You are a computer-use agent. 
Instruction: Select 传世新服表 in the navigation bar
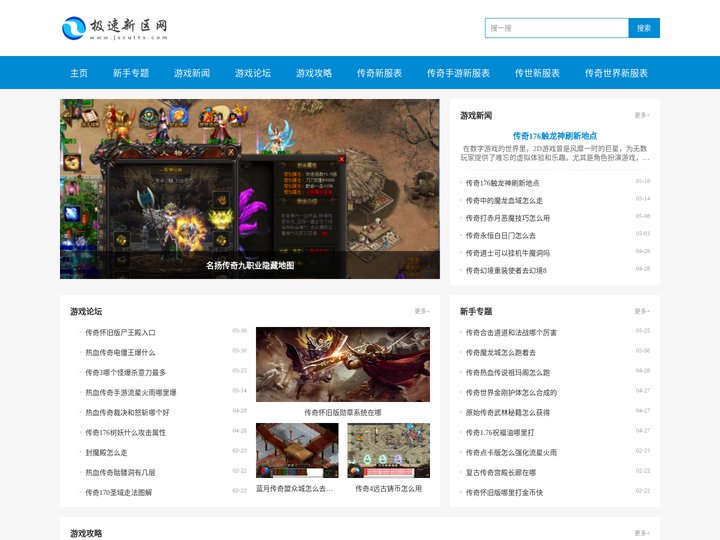click(537, 73)
